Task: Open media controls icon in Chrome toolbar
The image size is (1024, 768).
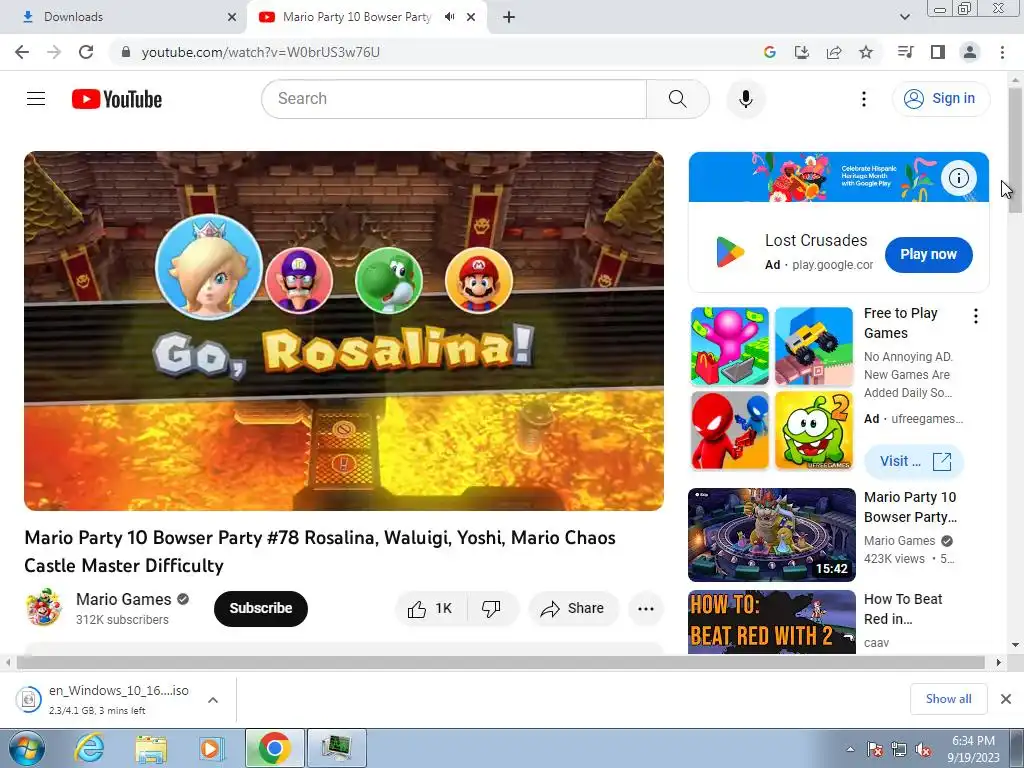Action: (905, 52)
